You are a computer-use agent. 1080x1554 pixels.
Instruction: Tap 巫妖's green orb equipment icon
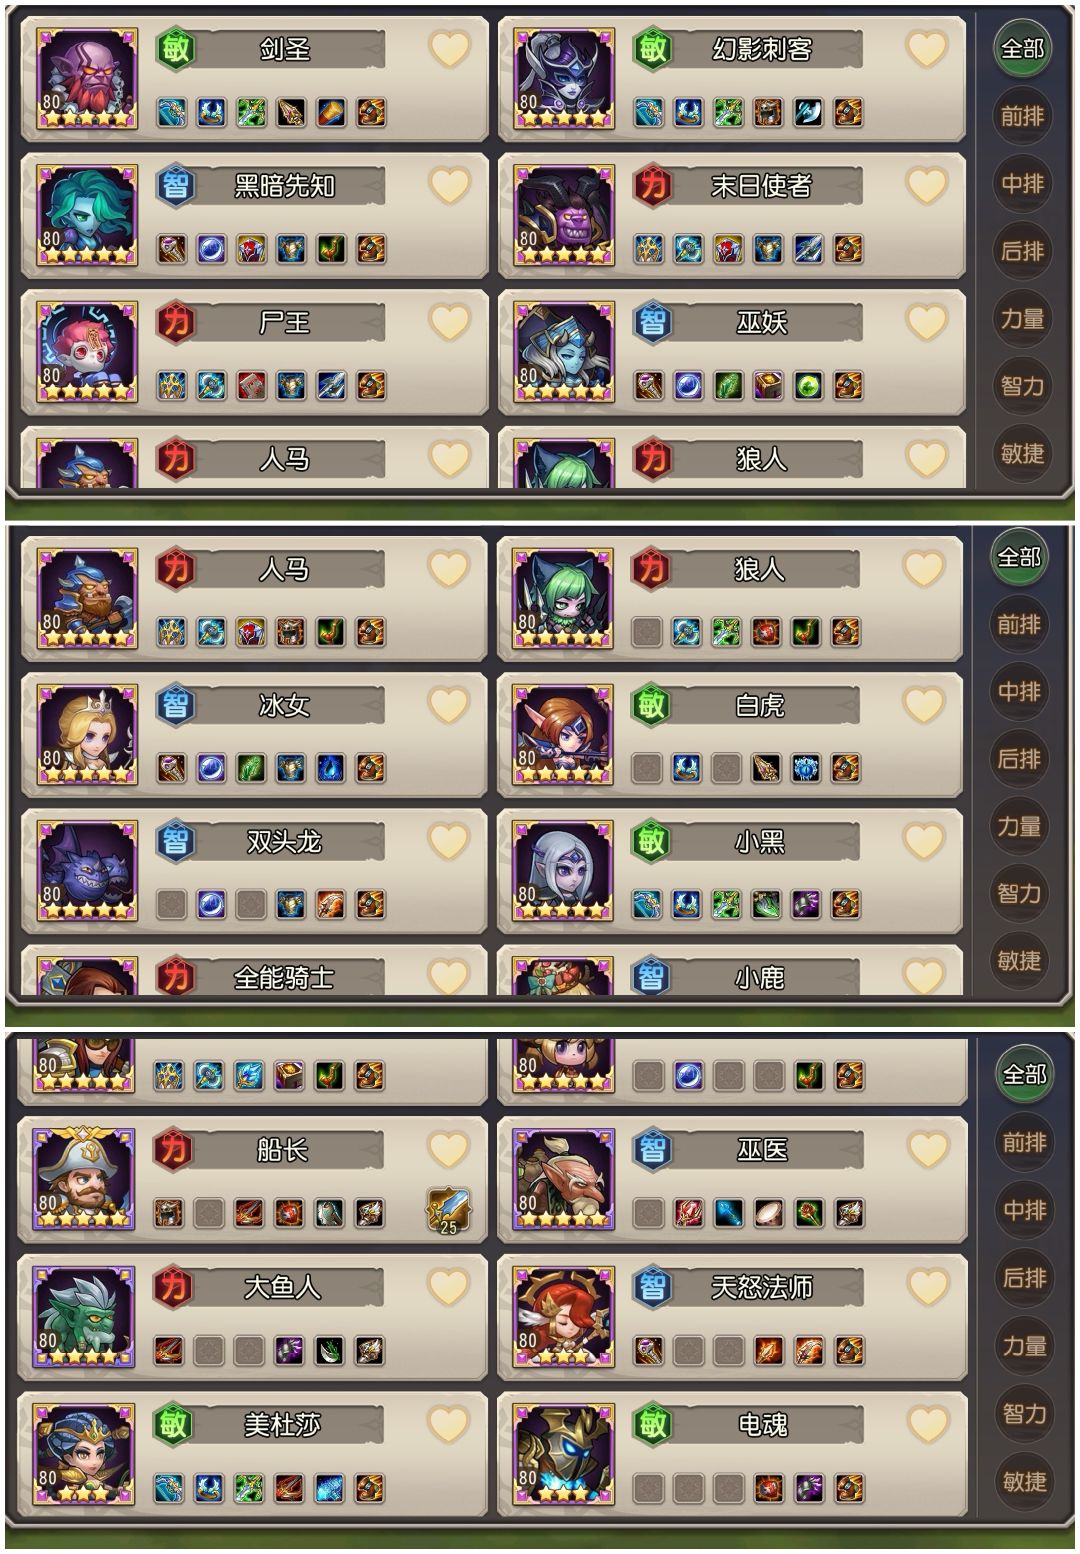coord(808,385)
